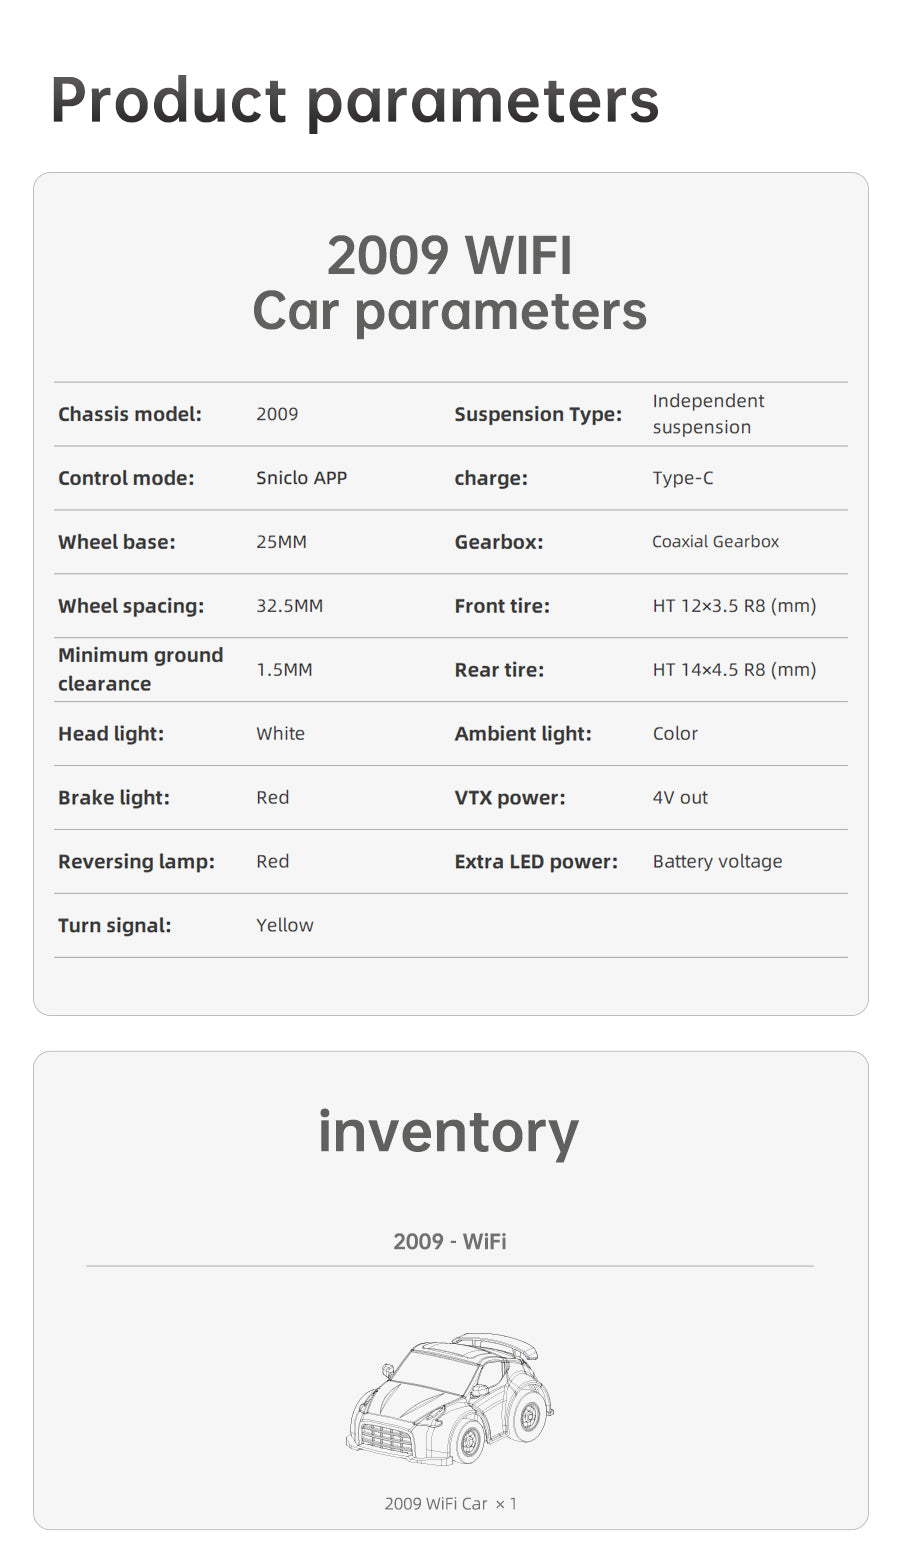Select the "Chassis model:" label
This screenshot has width=900, height=1562.
(x=130, y=414)
